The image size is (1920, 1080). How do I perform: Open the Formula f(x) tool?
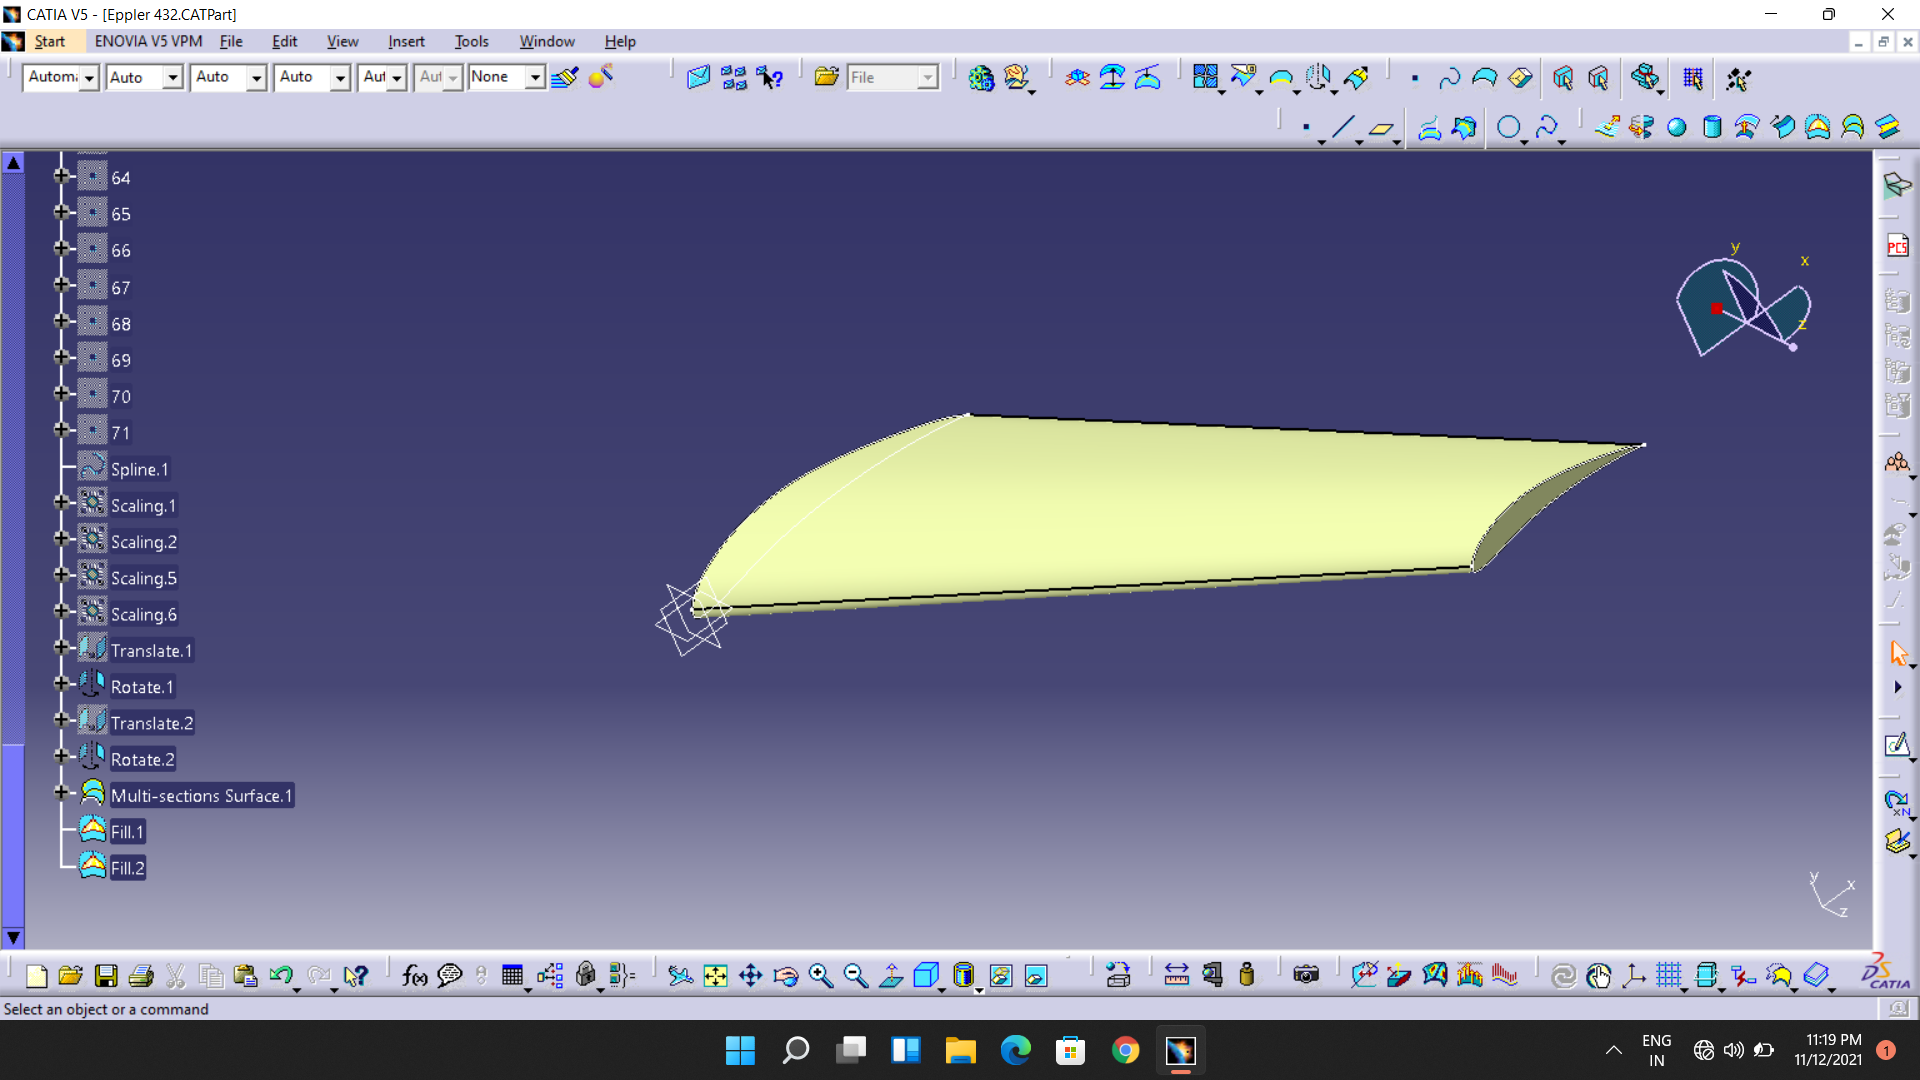414,976
